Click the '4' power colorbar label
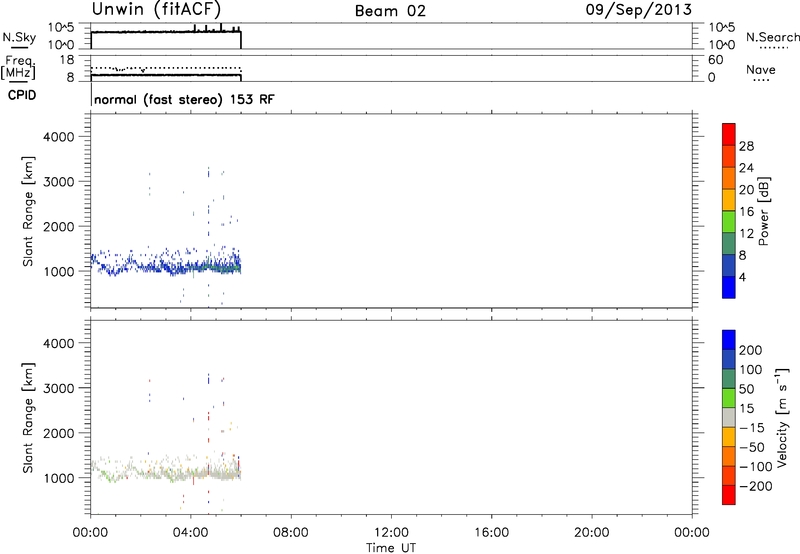Image resolution: width=800 pixels, height=554 pixels. [x=742, y=277]
